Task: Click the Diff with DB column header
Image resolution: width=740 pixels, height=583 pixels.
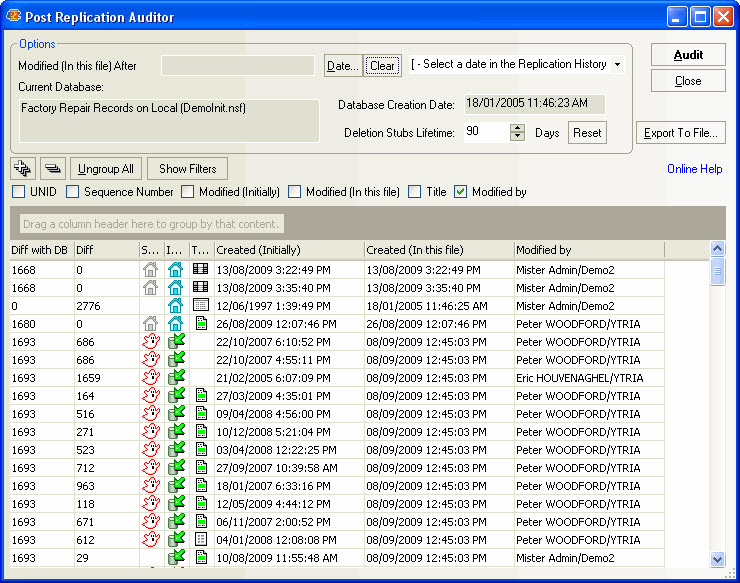Action: coord(40,250)
